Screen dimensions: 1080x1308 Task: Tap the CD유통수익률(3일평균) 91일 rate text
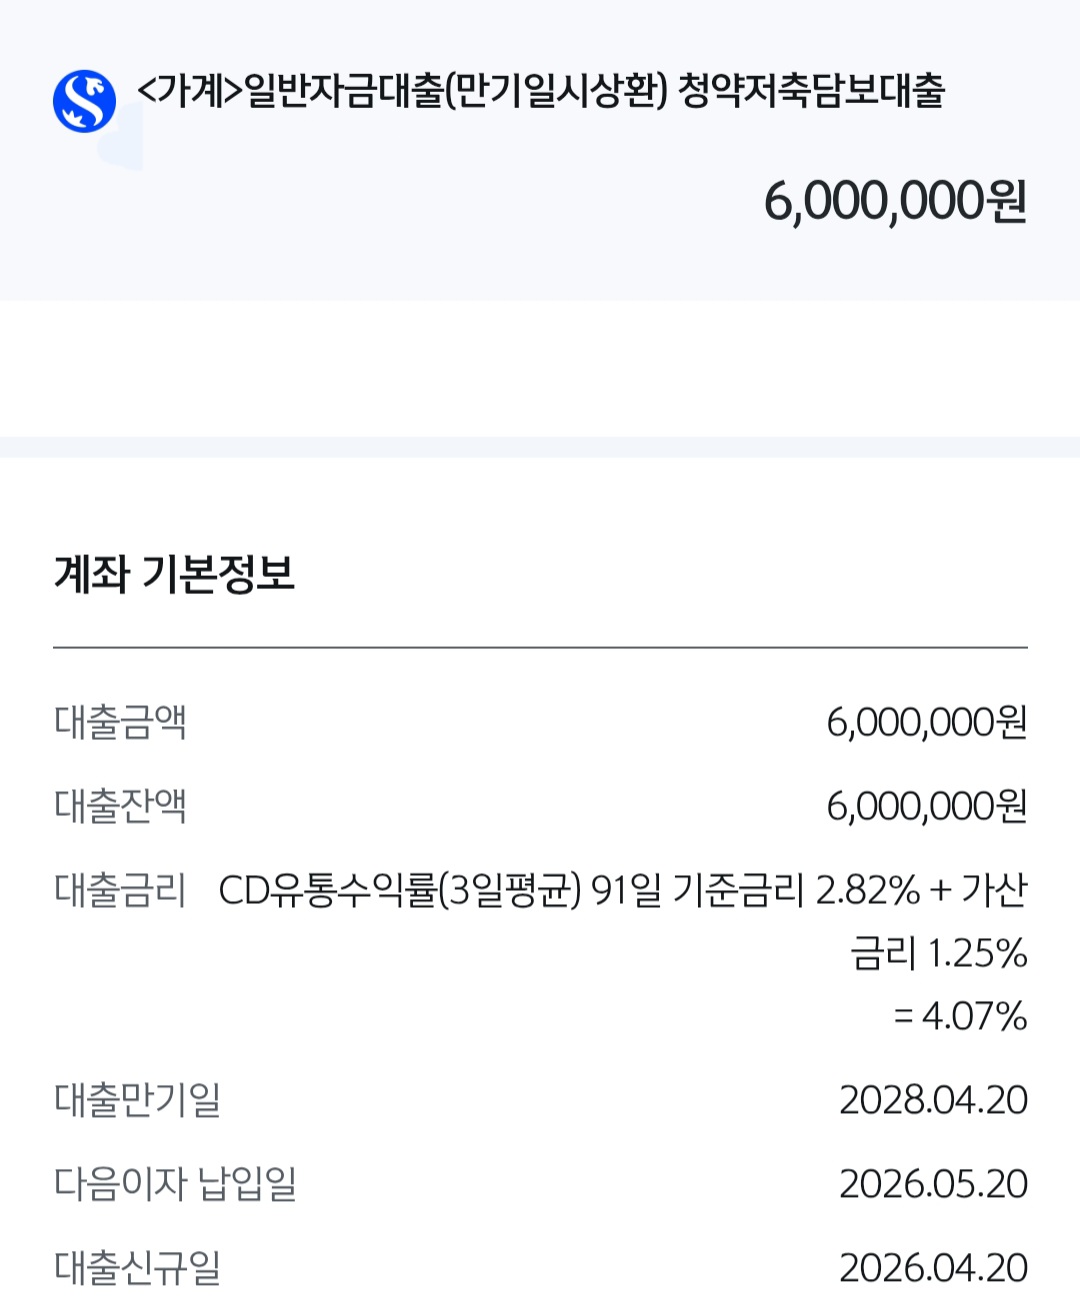[440, 890]
